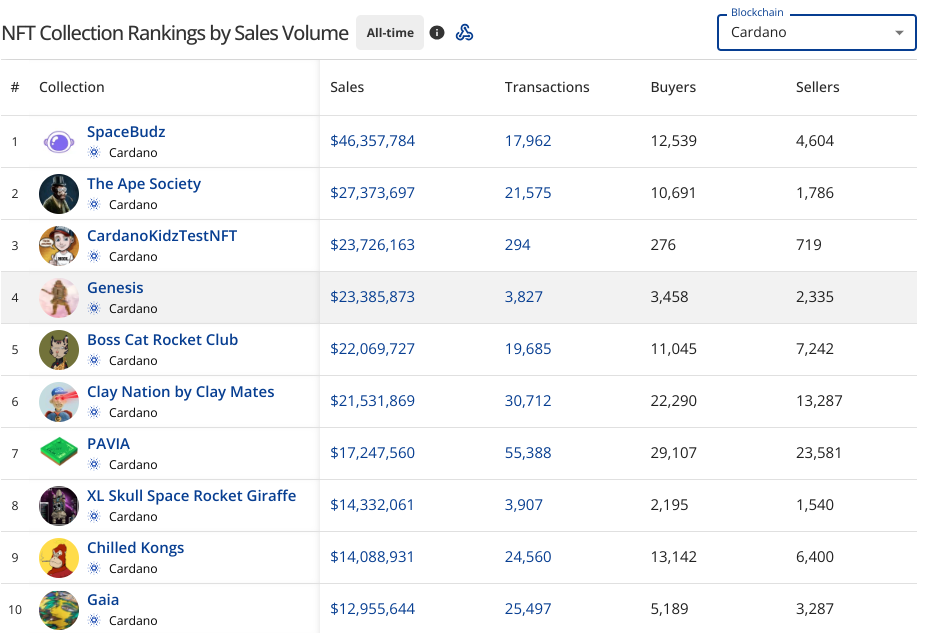
Task: Click the webhook API icon in title
Action: click(x=464, y=33)
